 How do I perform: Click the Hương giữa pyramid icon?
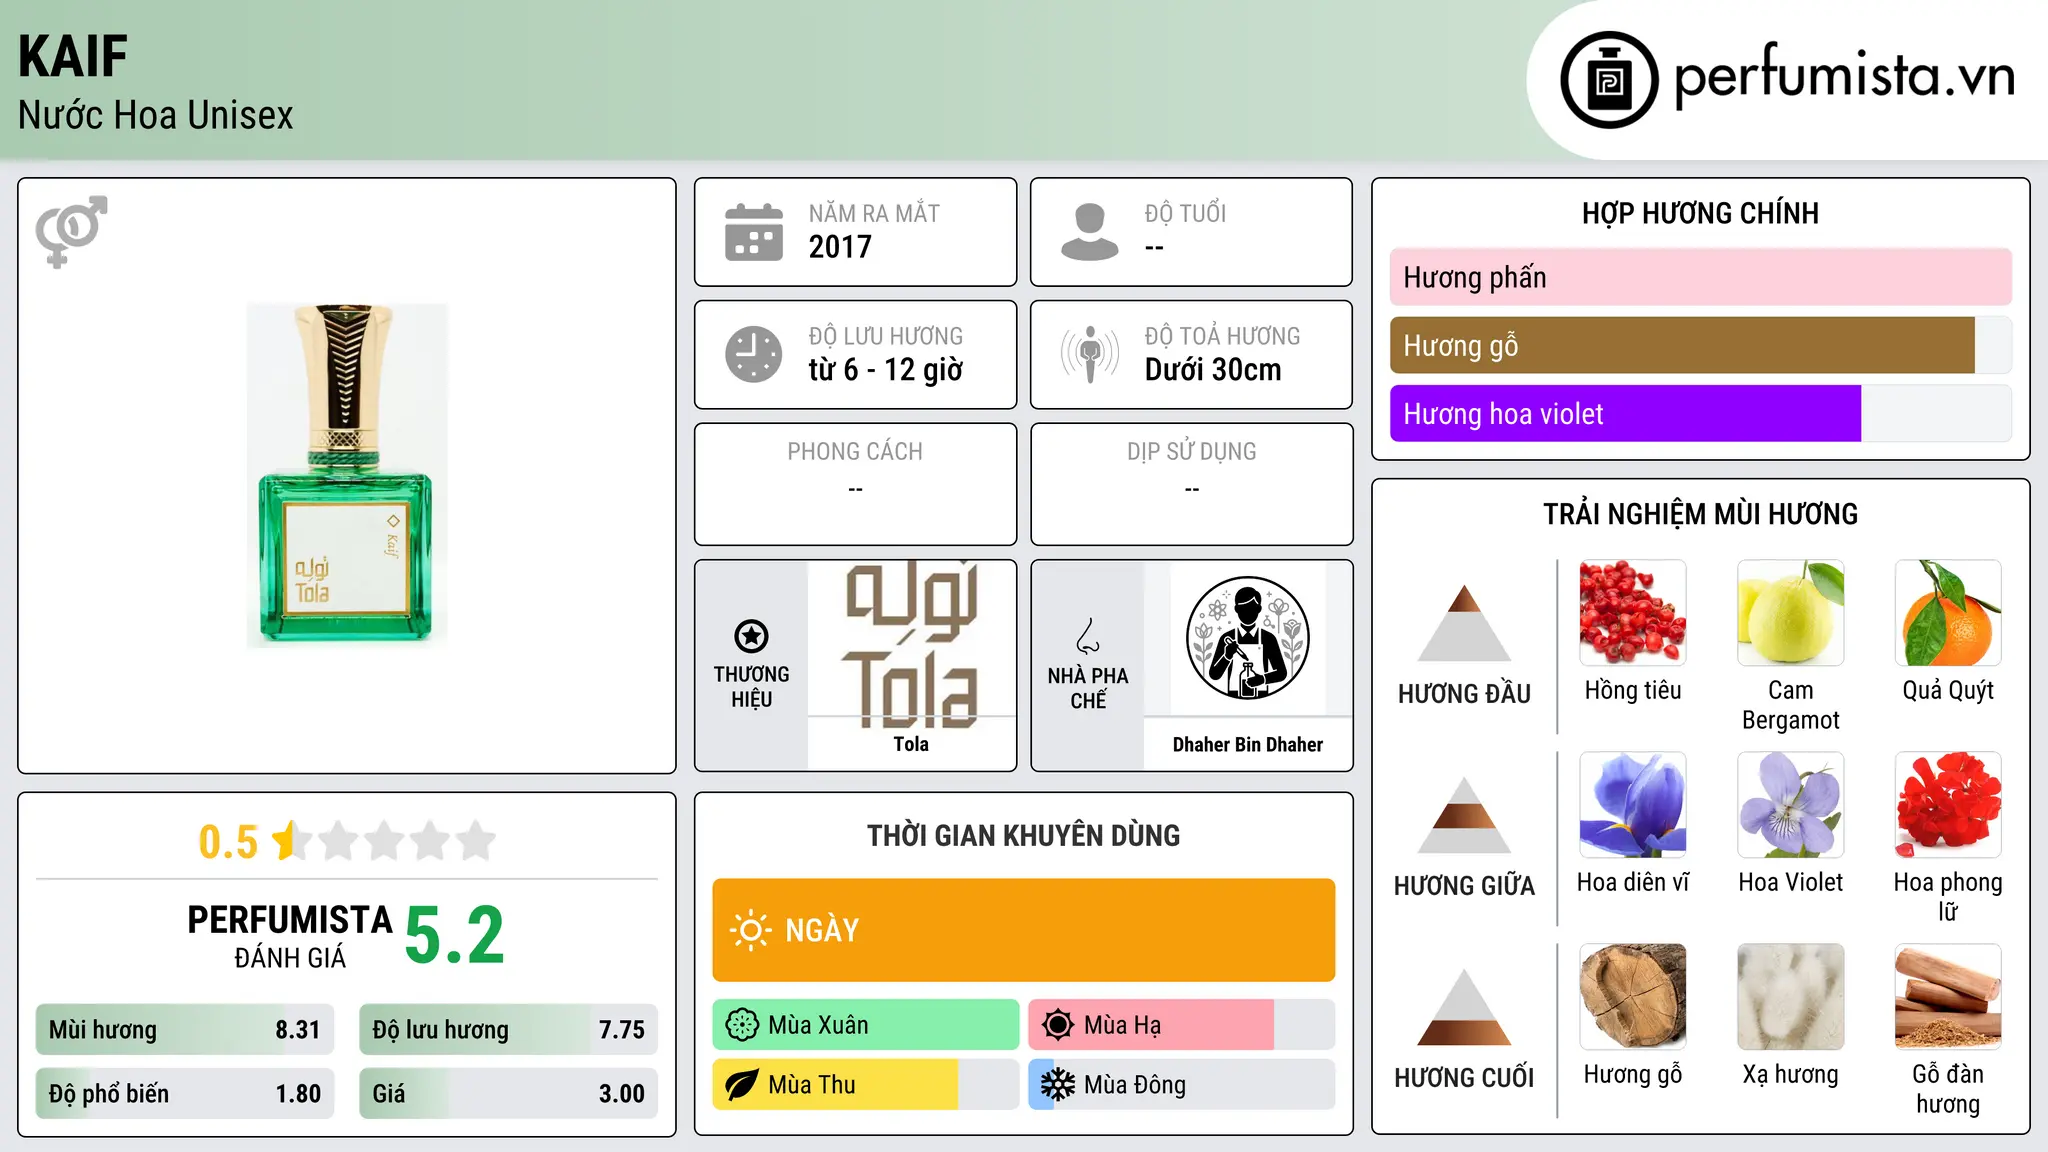click(x=1464, y=815)
